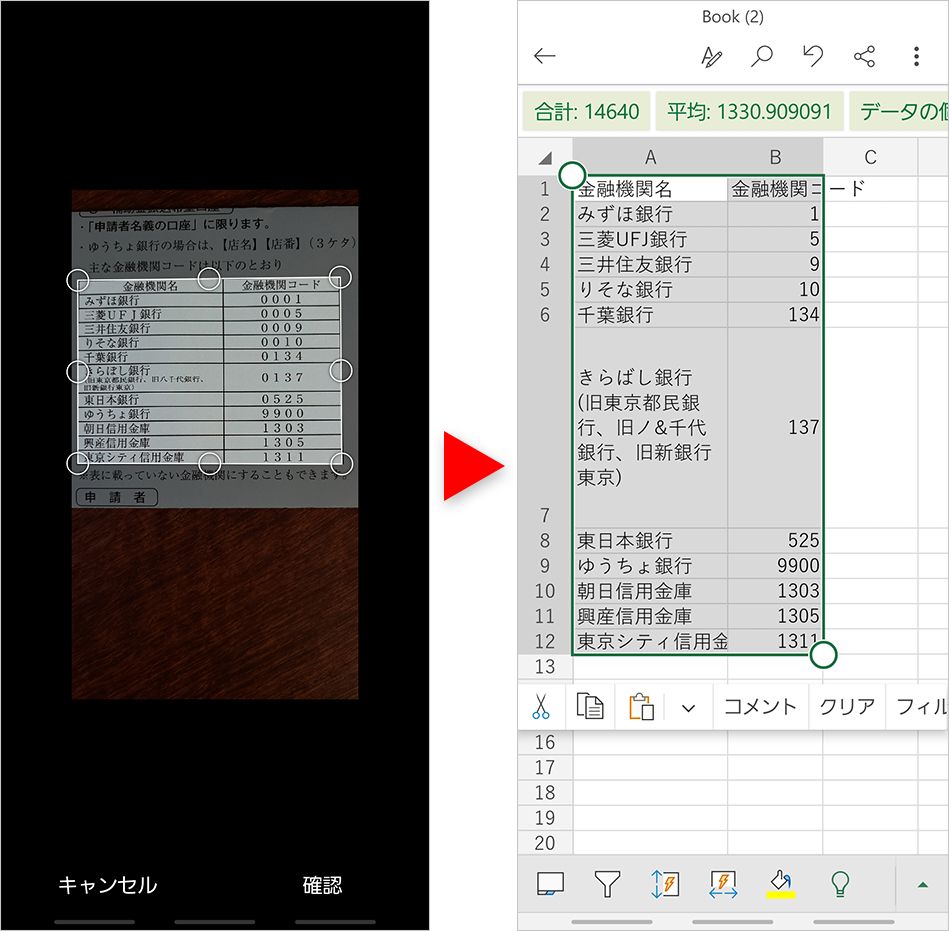This screenshot has width=949, height=931.
Task: Tap the Book (2) title
Action: pyautogui.click(x=733, y=17)
